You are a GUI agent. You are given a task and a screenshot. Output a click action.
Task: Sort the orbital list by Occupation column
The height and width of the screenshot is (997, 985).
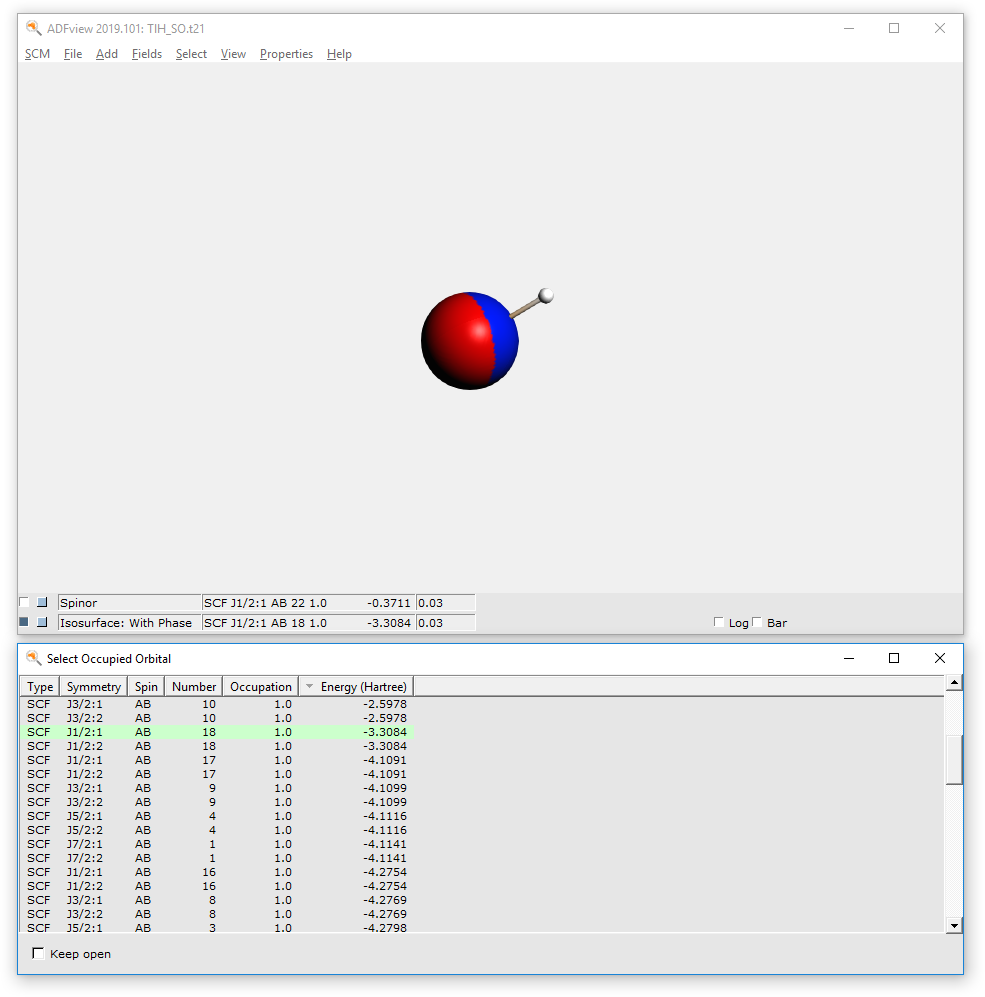tap(260, 687)
